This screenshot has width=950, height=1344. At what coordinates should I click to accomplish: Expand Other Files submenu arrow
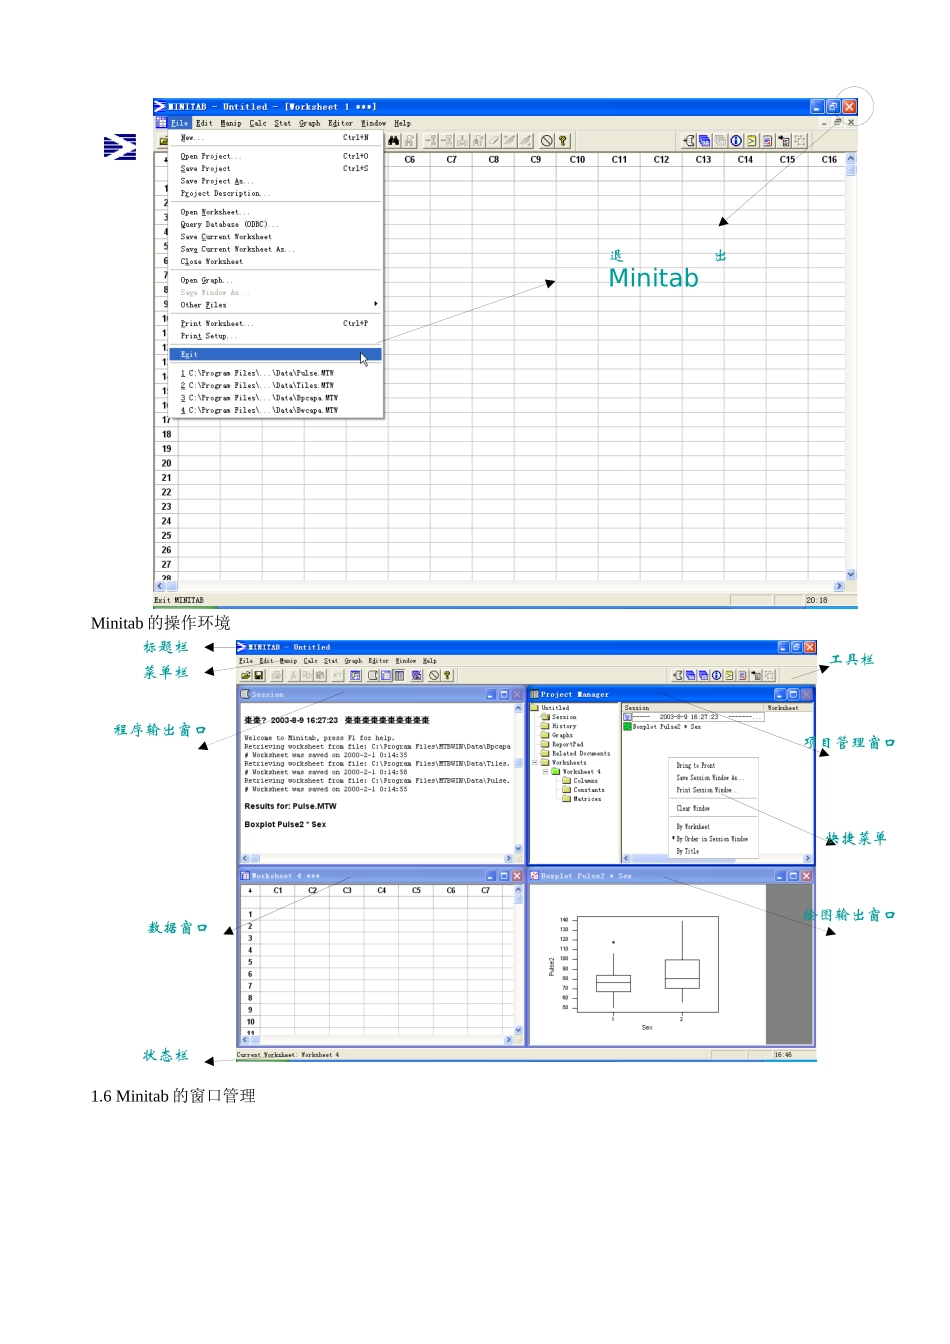pos(375,305)
